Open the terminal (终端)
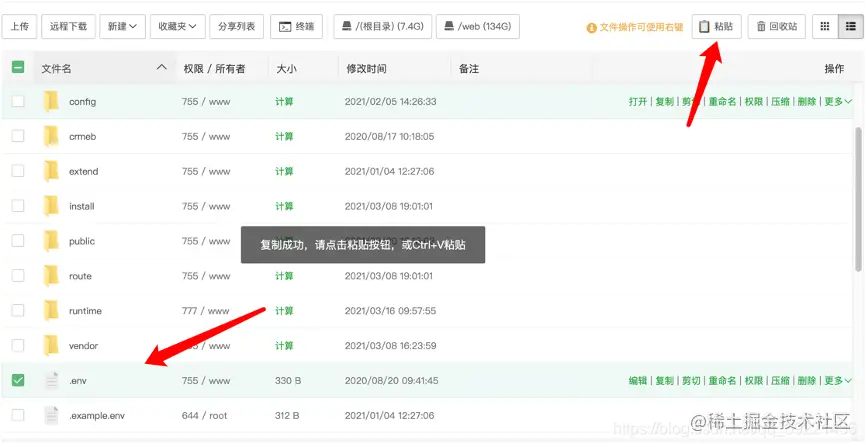The image size is (866, 447). [297, 27]
